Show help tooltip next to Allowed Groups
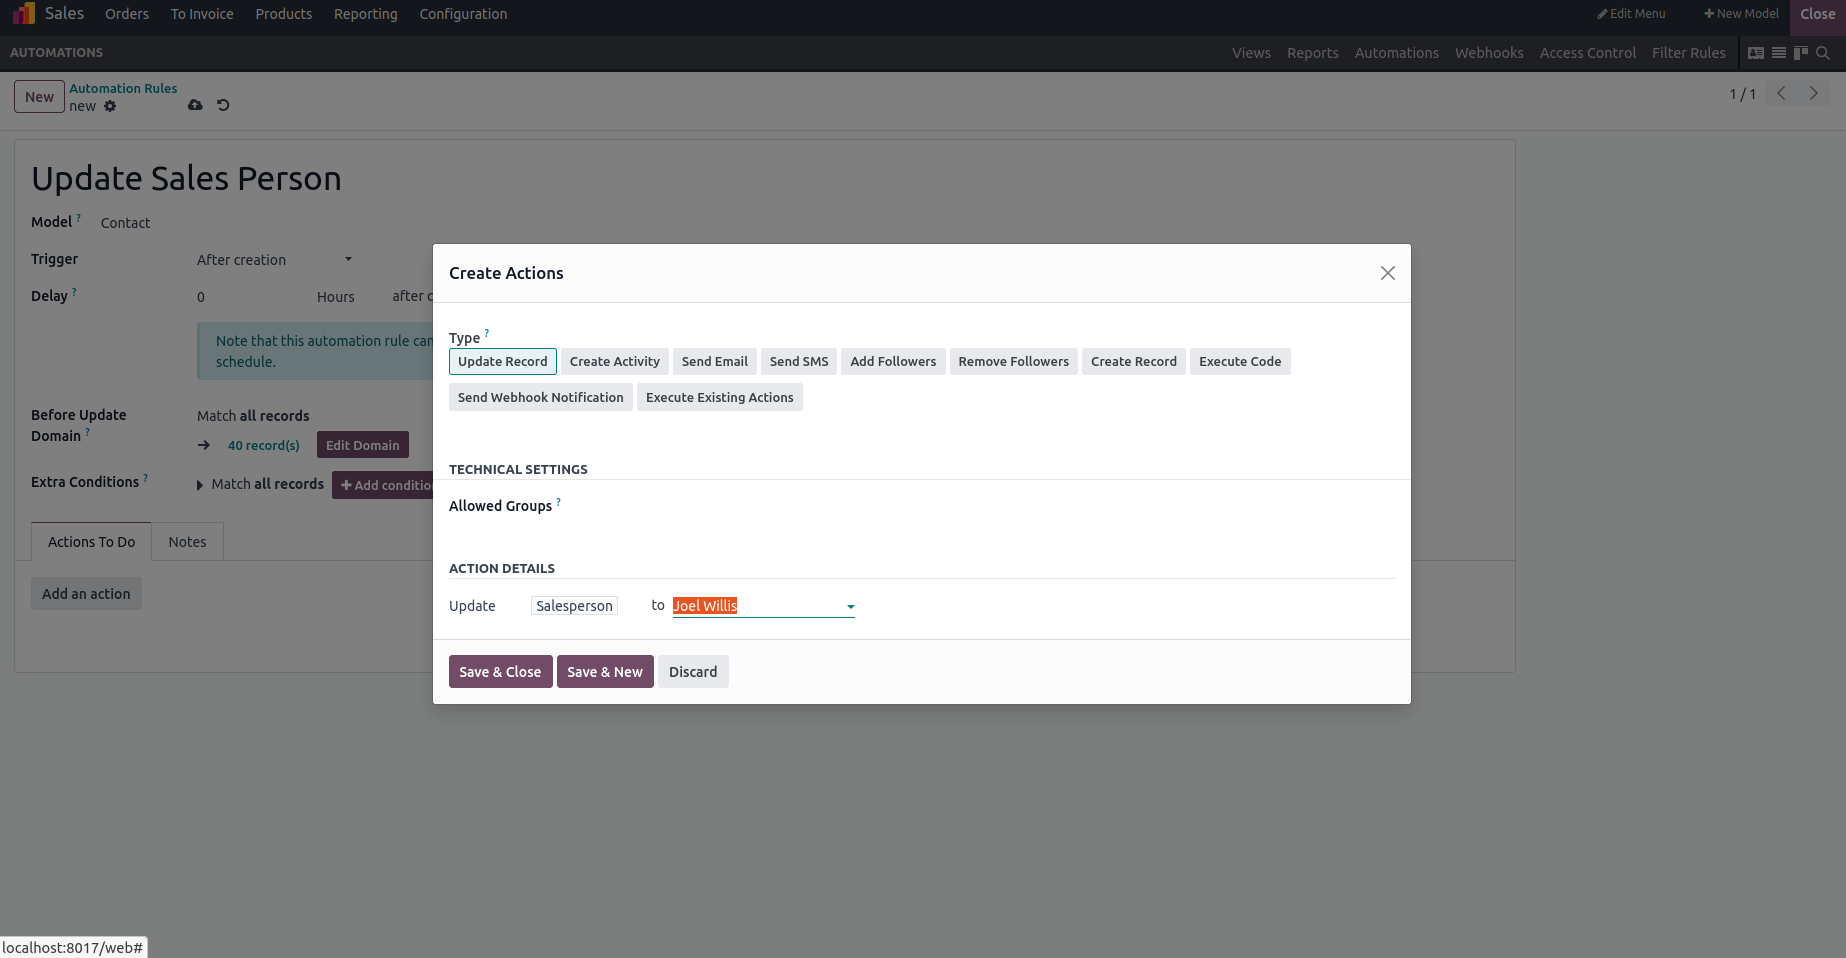The height and width of the screenshot is (958, 1846). [x=559, y=501]
